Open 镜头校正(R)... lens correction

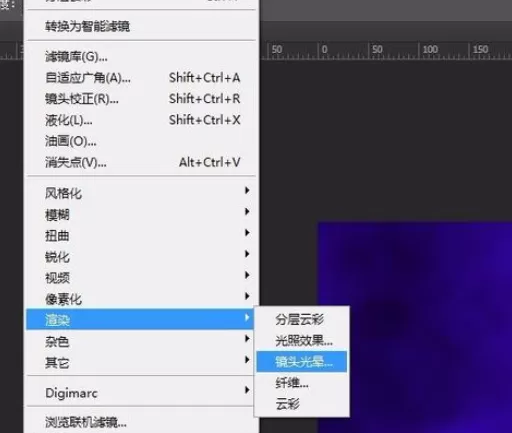(x=141, y=99)
